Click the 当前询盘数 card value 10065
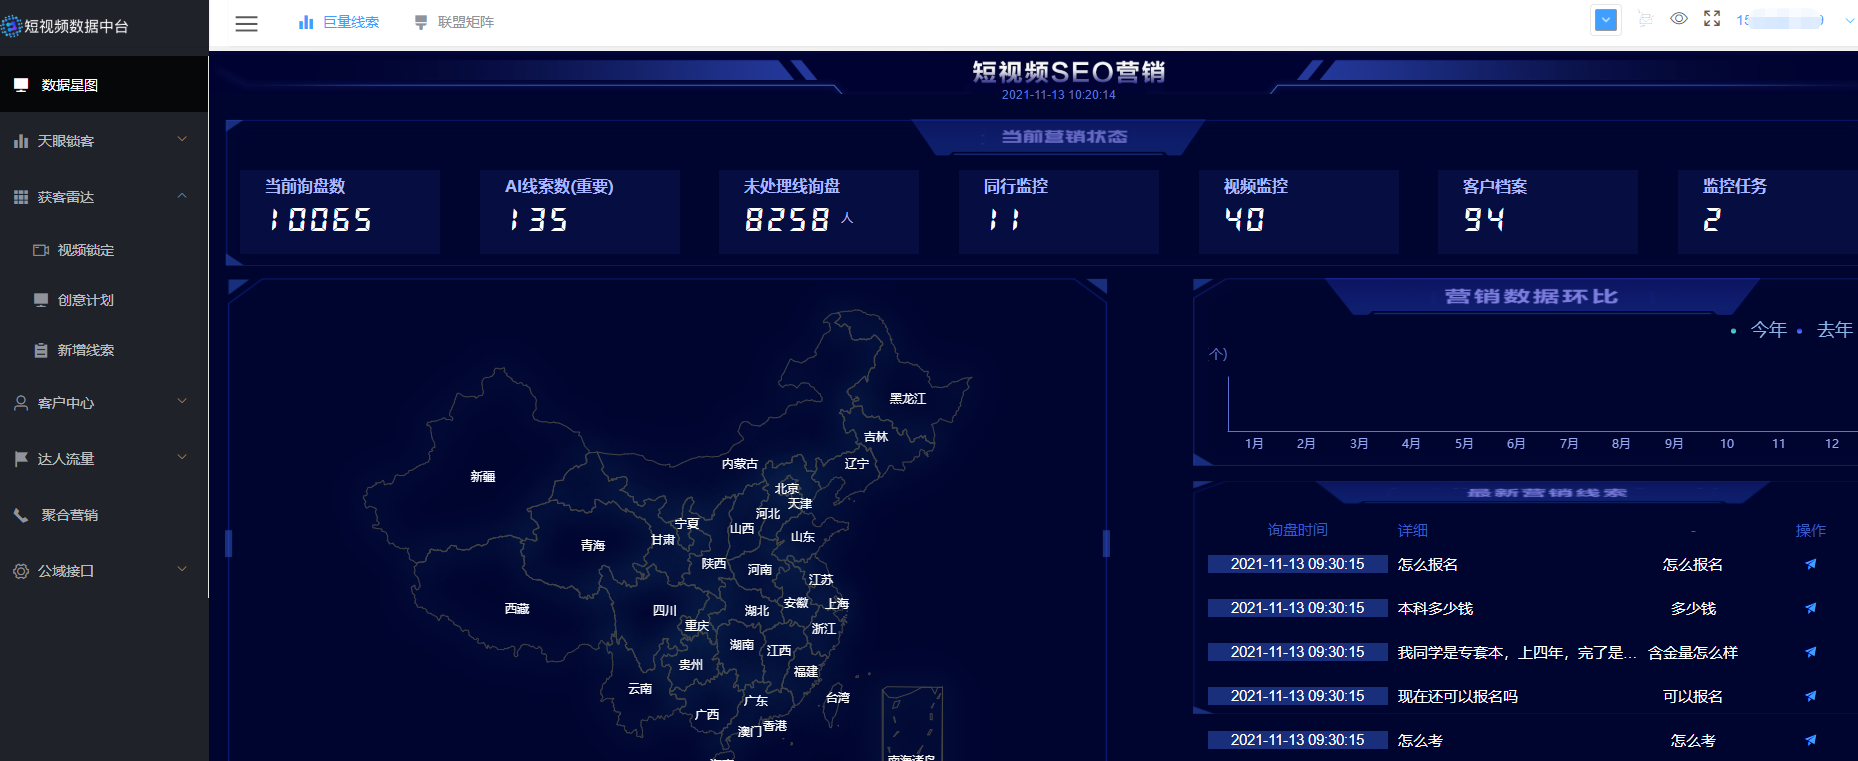Screen dimensions: 1858x761 [321, 220]
